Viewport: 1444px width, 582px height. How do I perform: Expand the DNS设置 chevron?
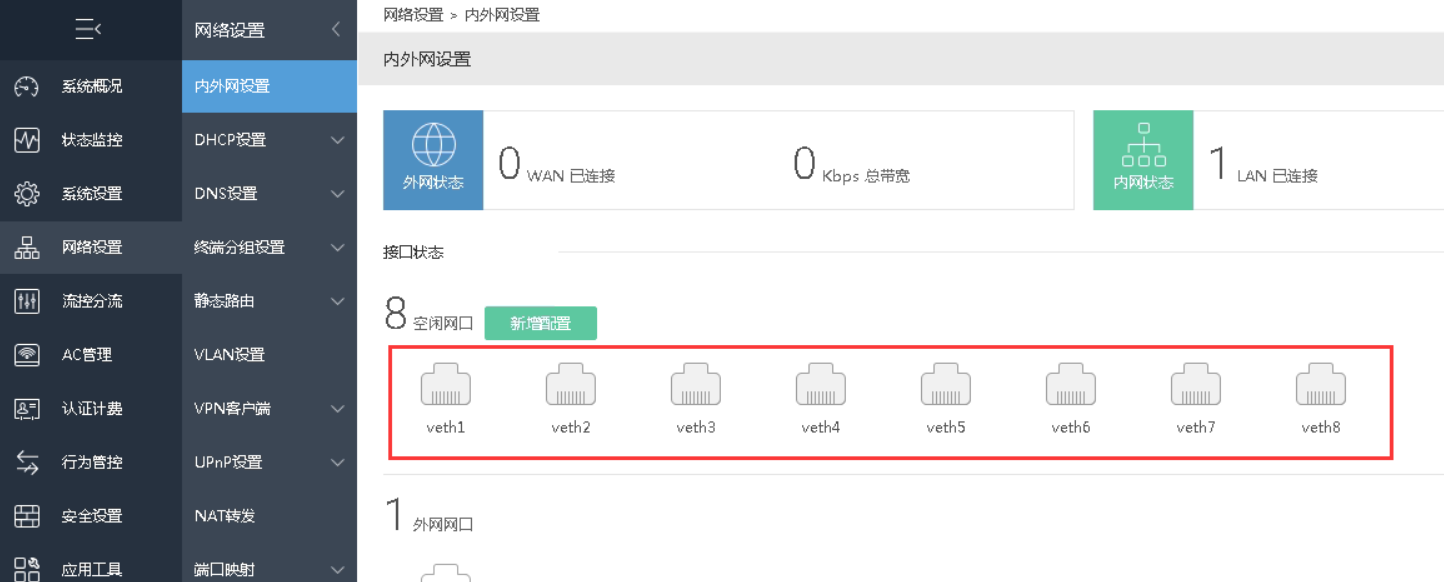click(x=337, y=194)
